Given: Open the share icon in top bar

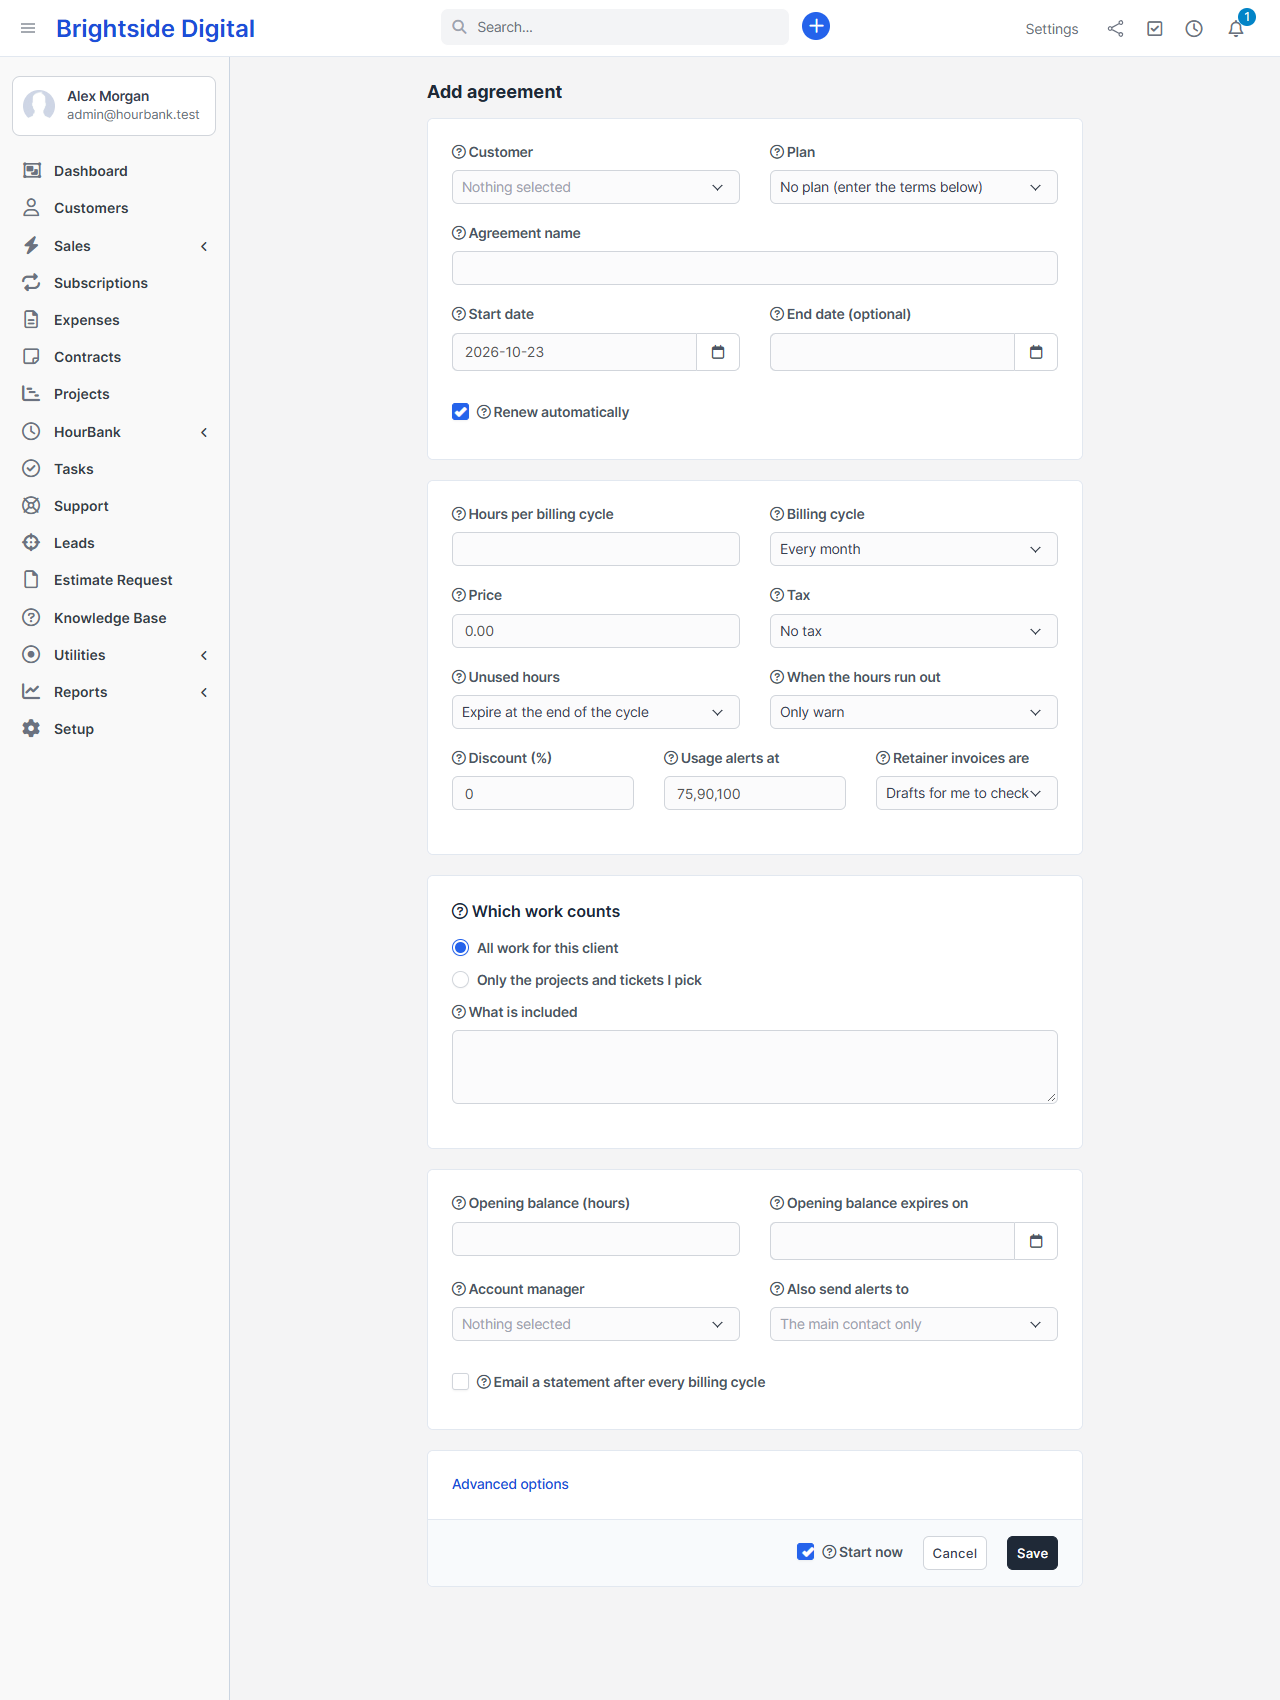Looking at the screenshot, I should pyautogui.click(x=1115, y=29).
